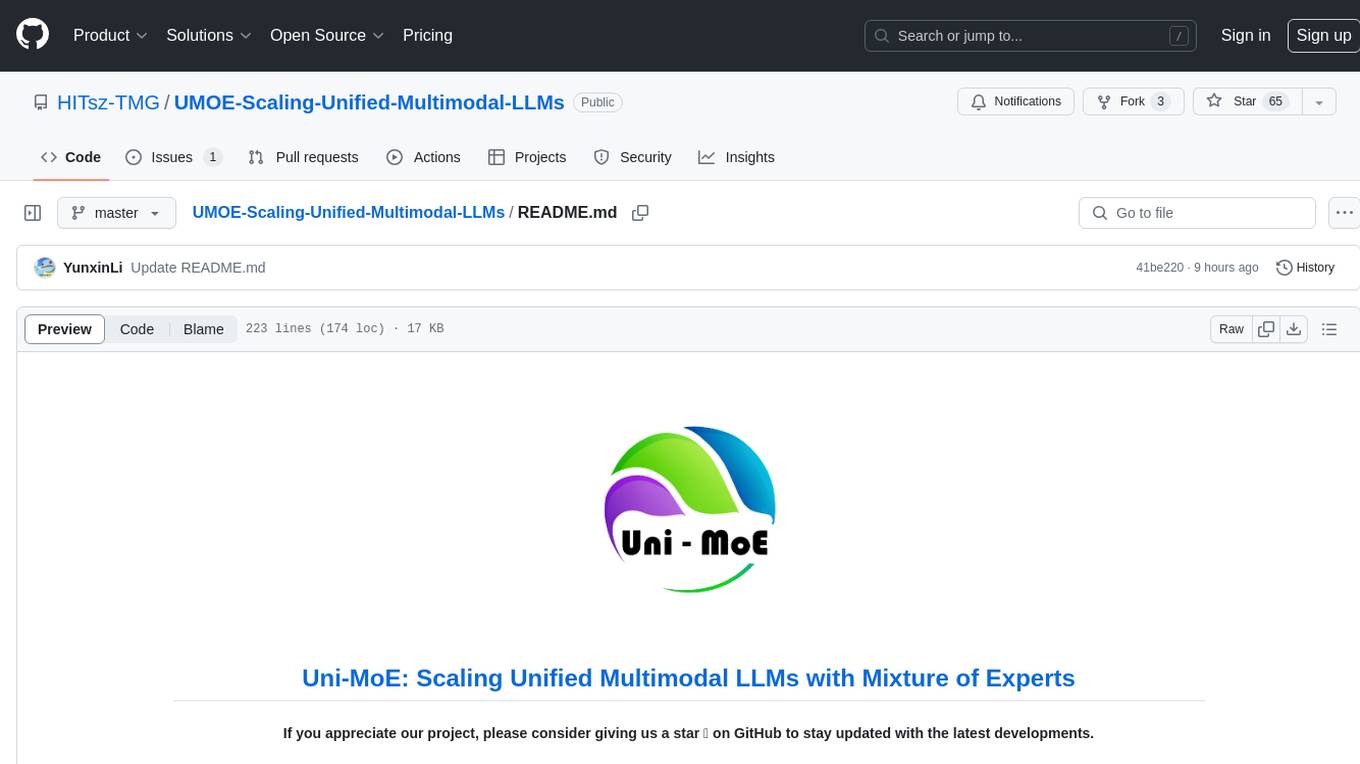Switch to the Insights tab
Viewport: 1360px width, 764px height.
tap(736, 157)
